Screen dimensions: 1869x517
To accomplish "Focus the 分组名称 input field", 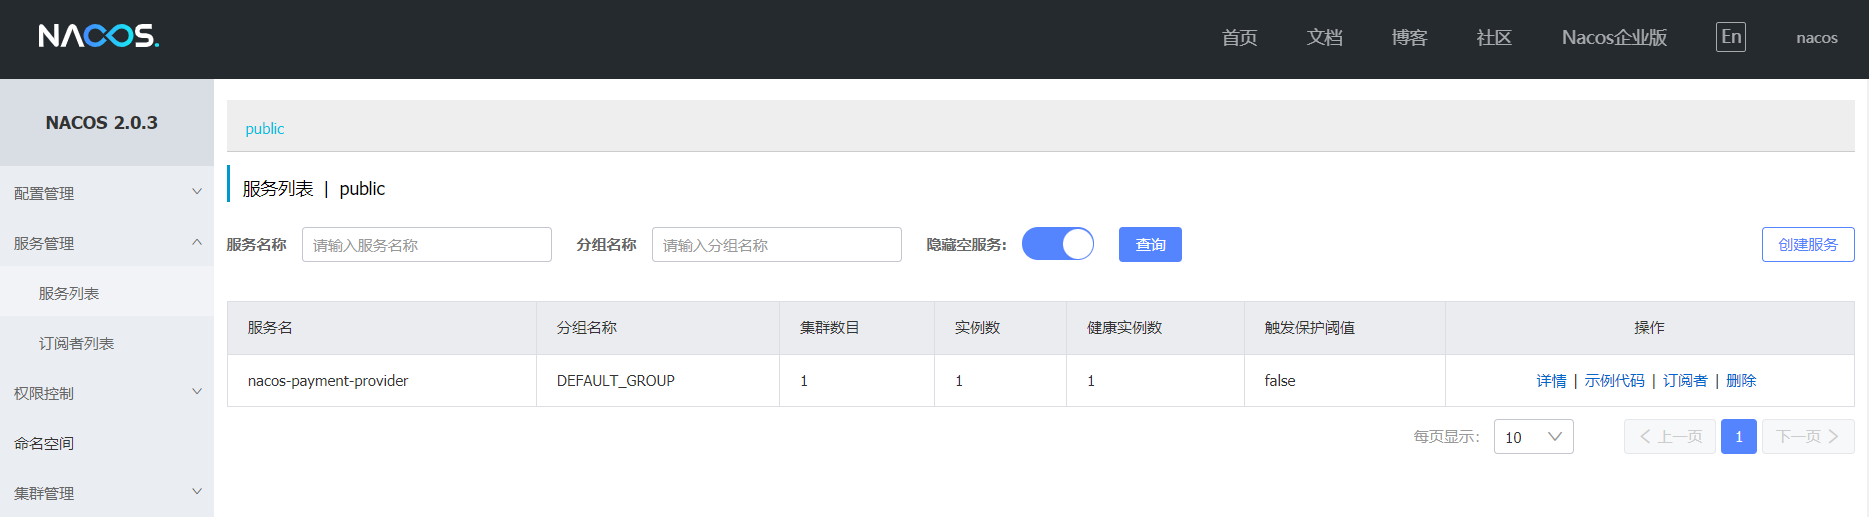I will pos(777,244).
